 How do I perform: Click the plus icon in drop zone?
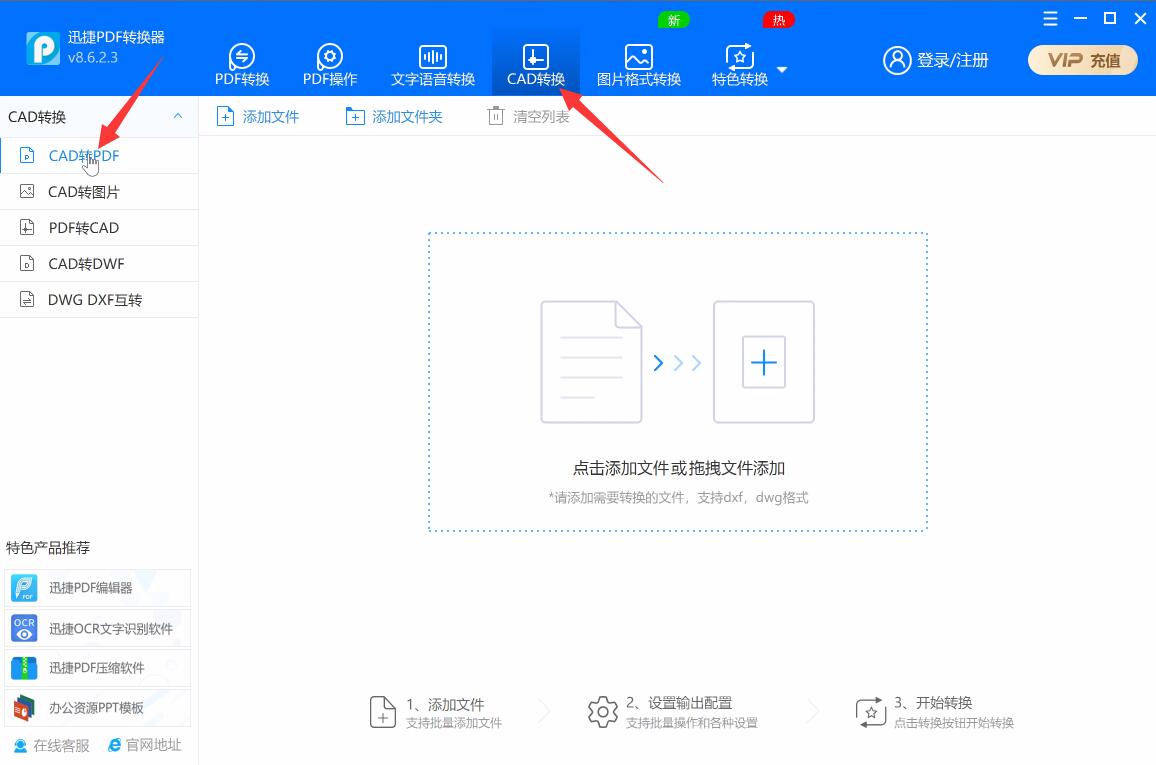764,362
